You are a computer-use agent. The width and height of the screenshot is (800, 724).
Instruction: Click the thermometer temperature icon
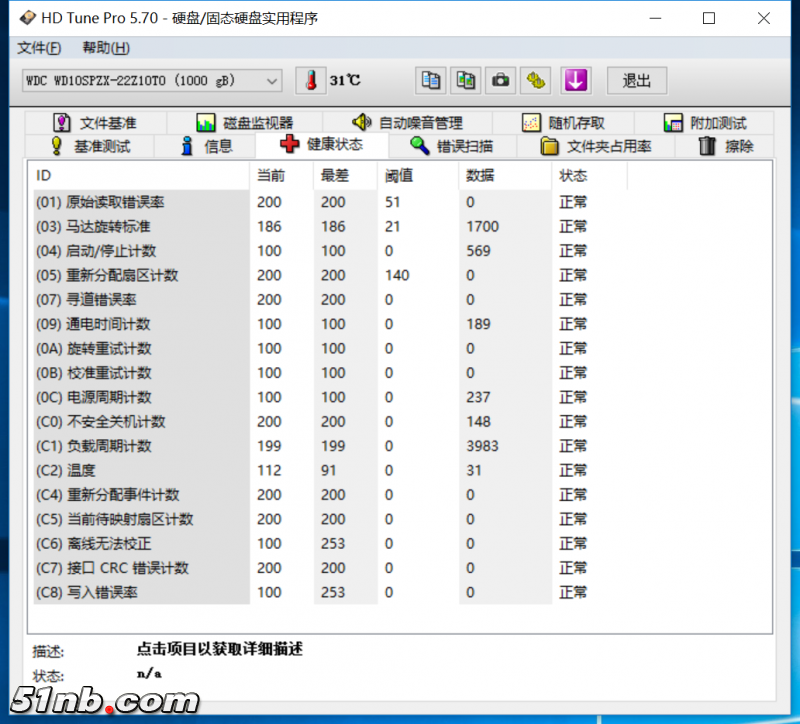pyautogui.click(x=311, y=81)
